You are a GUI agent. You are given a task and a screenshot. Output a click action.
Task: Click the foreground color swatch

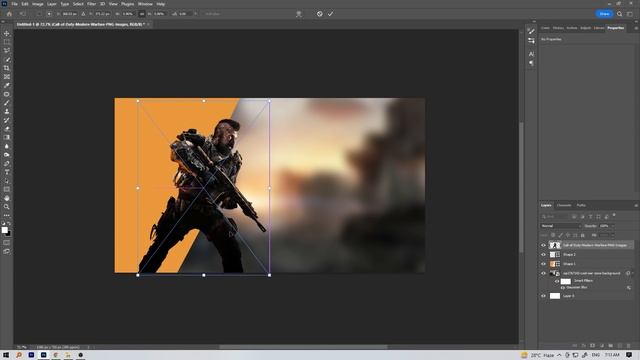[x=4, y=230]
